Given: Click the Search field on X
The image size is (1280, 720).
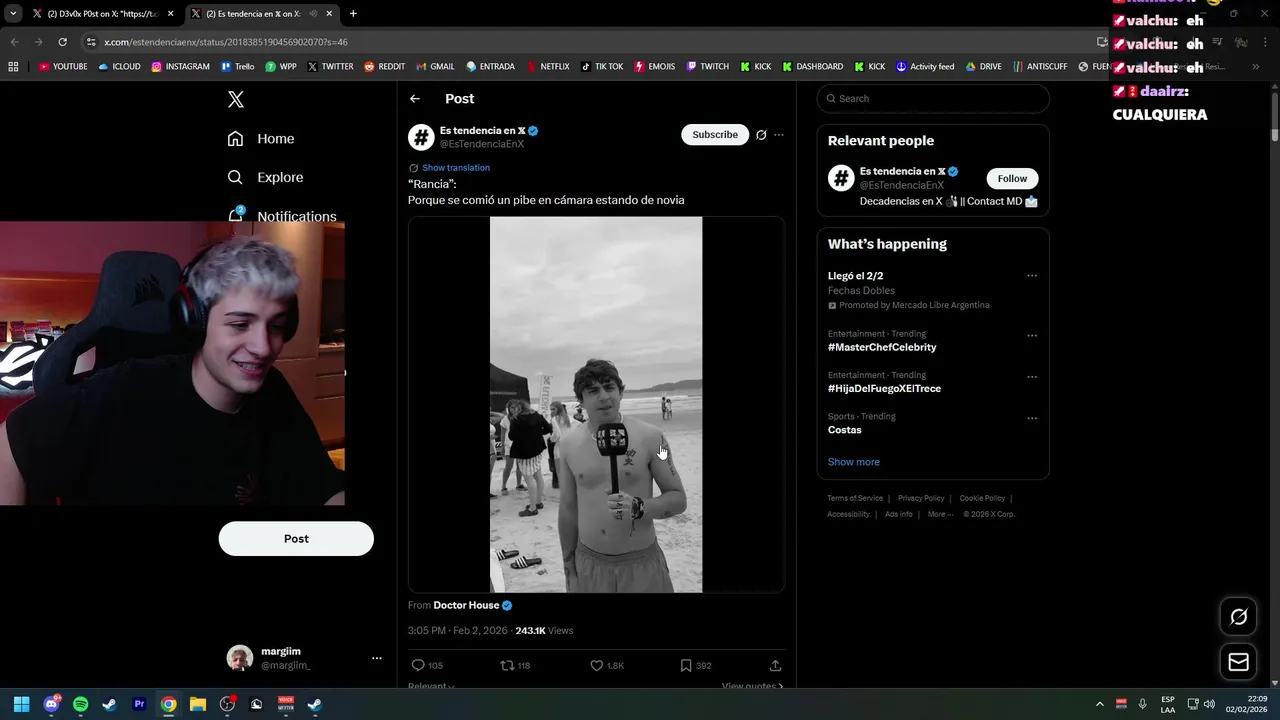Looking at the screenshot, I should (x=933, y=99).
